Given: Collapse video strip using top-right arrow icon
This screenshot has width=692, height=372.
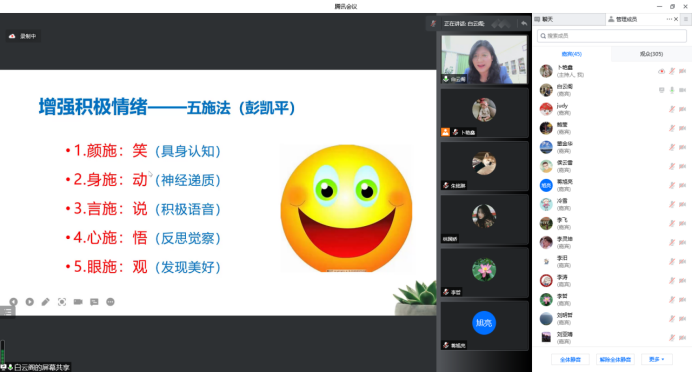Looking at the screenshot, I should point(524,23).
